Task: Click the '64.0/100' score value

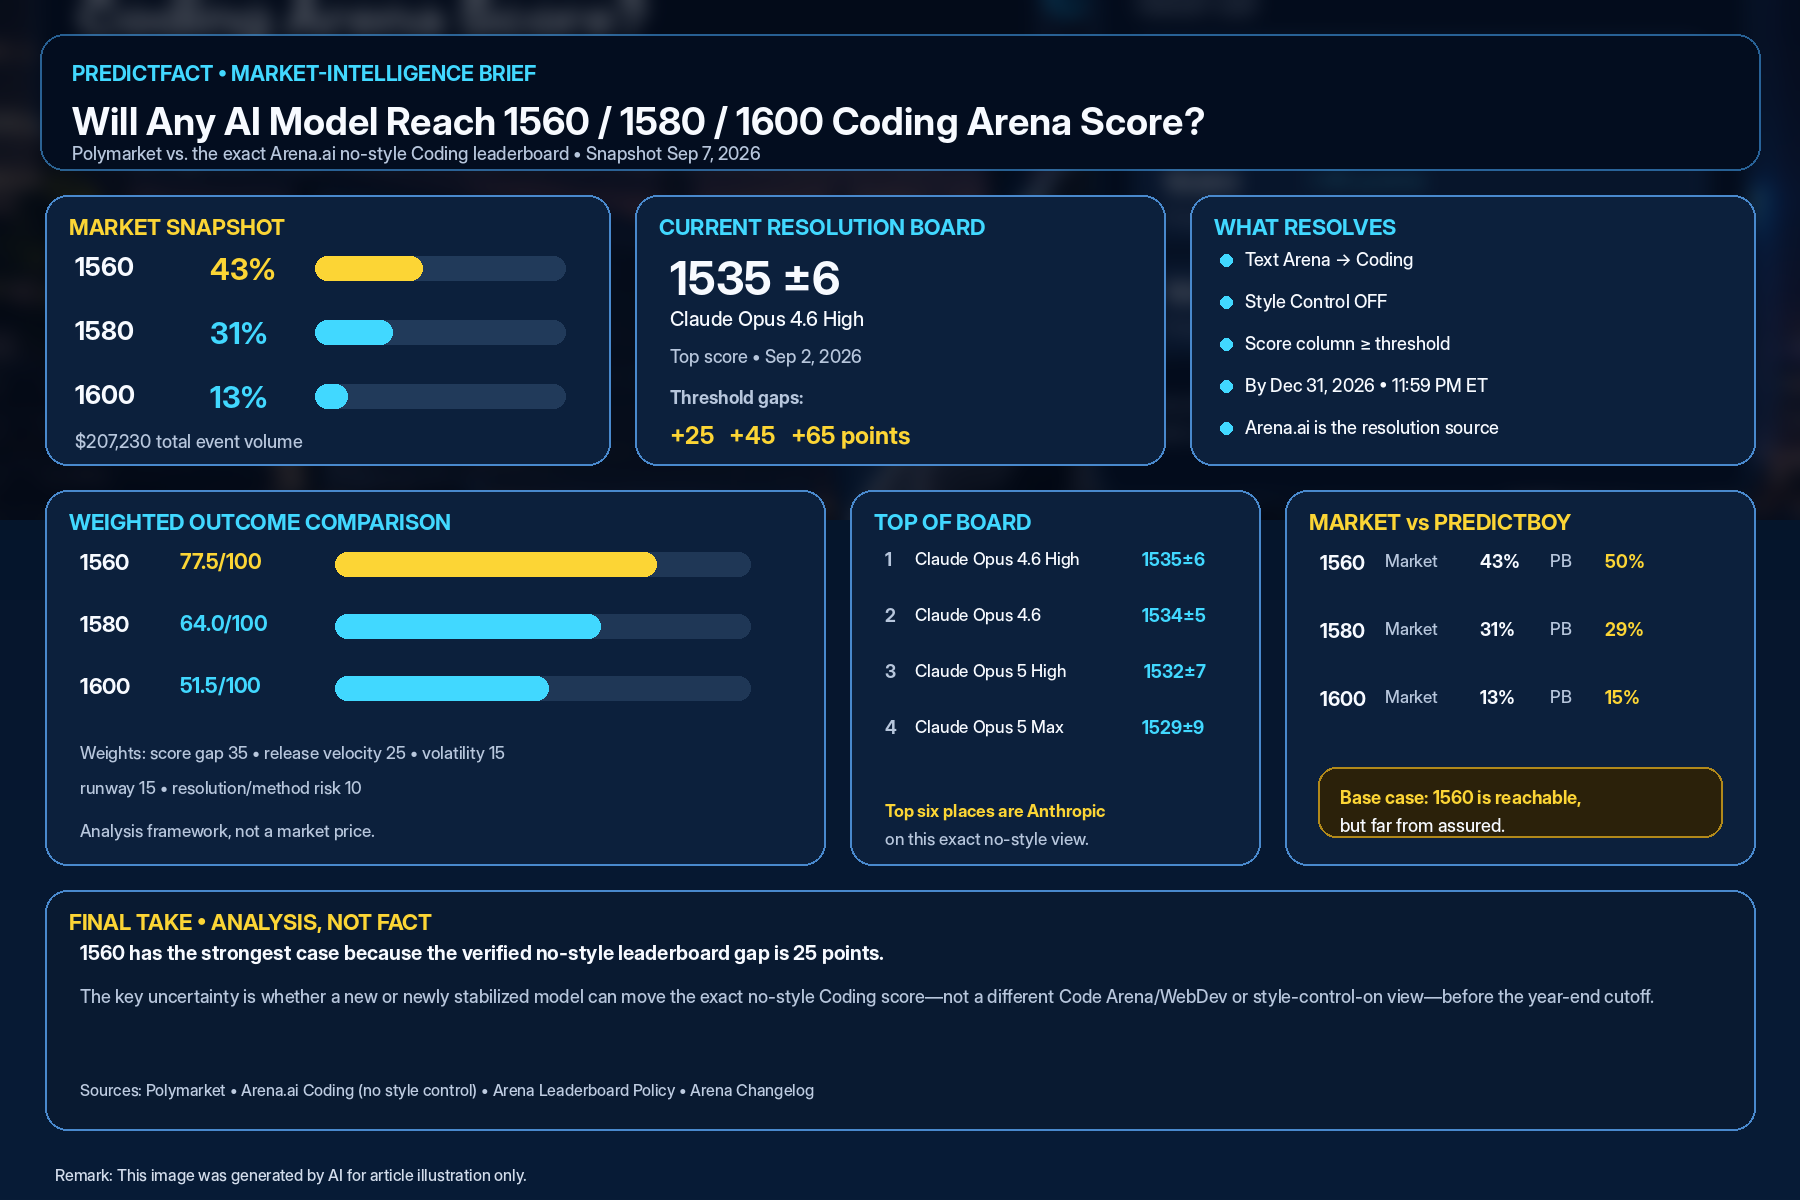Action: click(224, 624)
